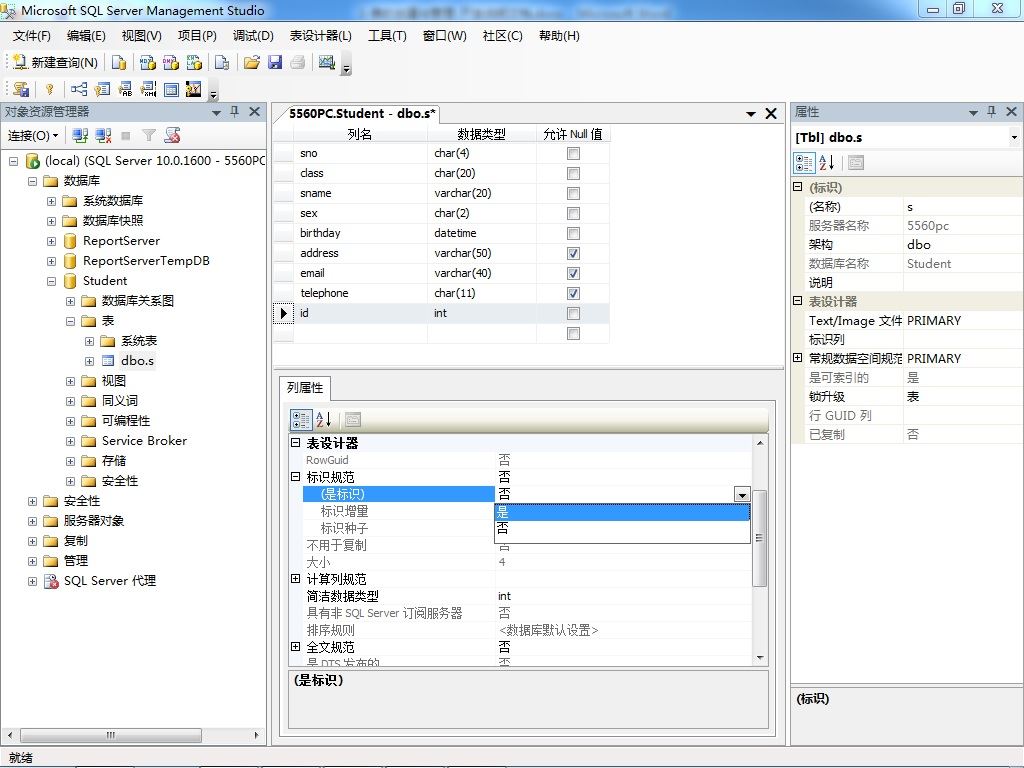1024x768 pixels.
Task: Click the Analysis Services MDX Query icon
Action: coord(148,62)
